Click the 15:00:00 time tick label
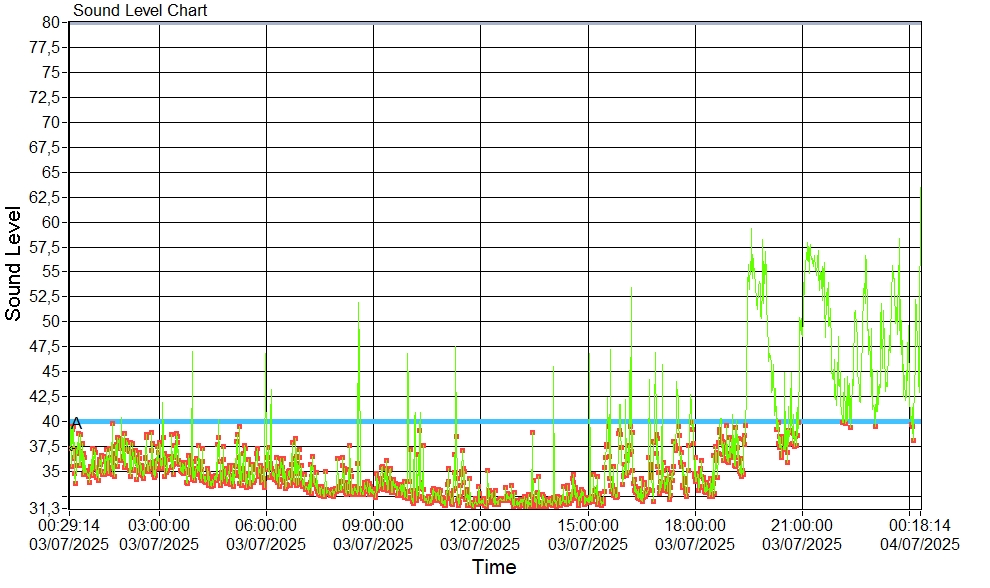The width and height of the screenshot is (990, 588). pyautogui.click(x=588, y=525)
